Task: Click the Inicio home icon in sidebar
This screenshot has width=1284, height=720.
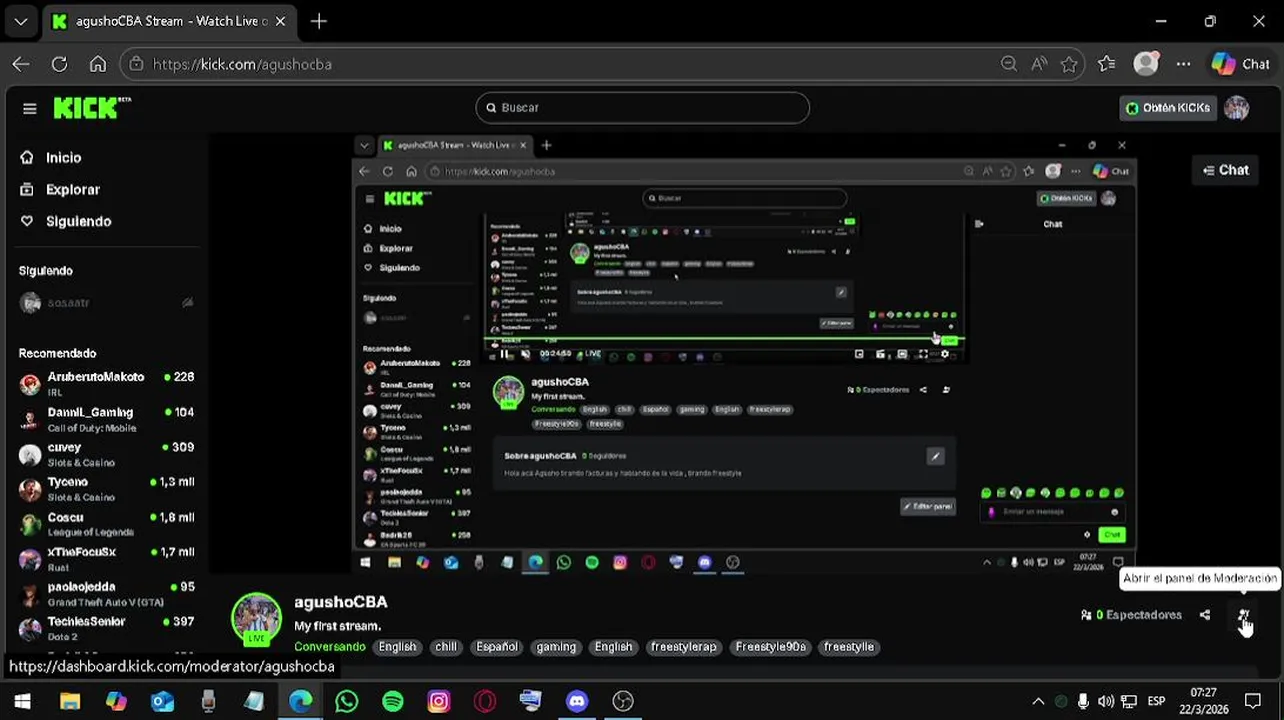Action: [27, 158]
